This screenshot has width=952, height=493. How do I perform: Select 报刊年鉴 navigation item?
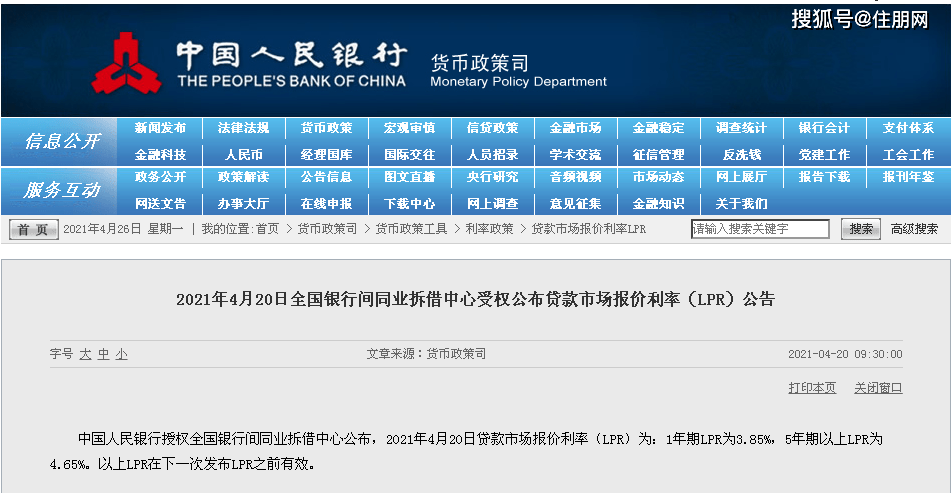coord(908,177)
